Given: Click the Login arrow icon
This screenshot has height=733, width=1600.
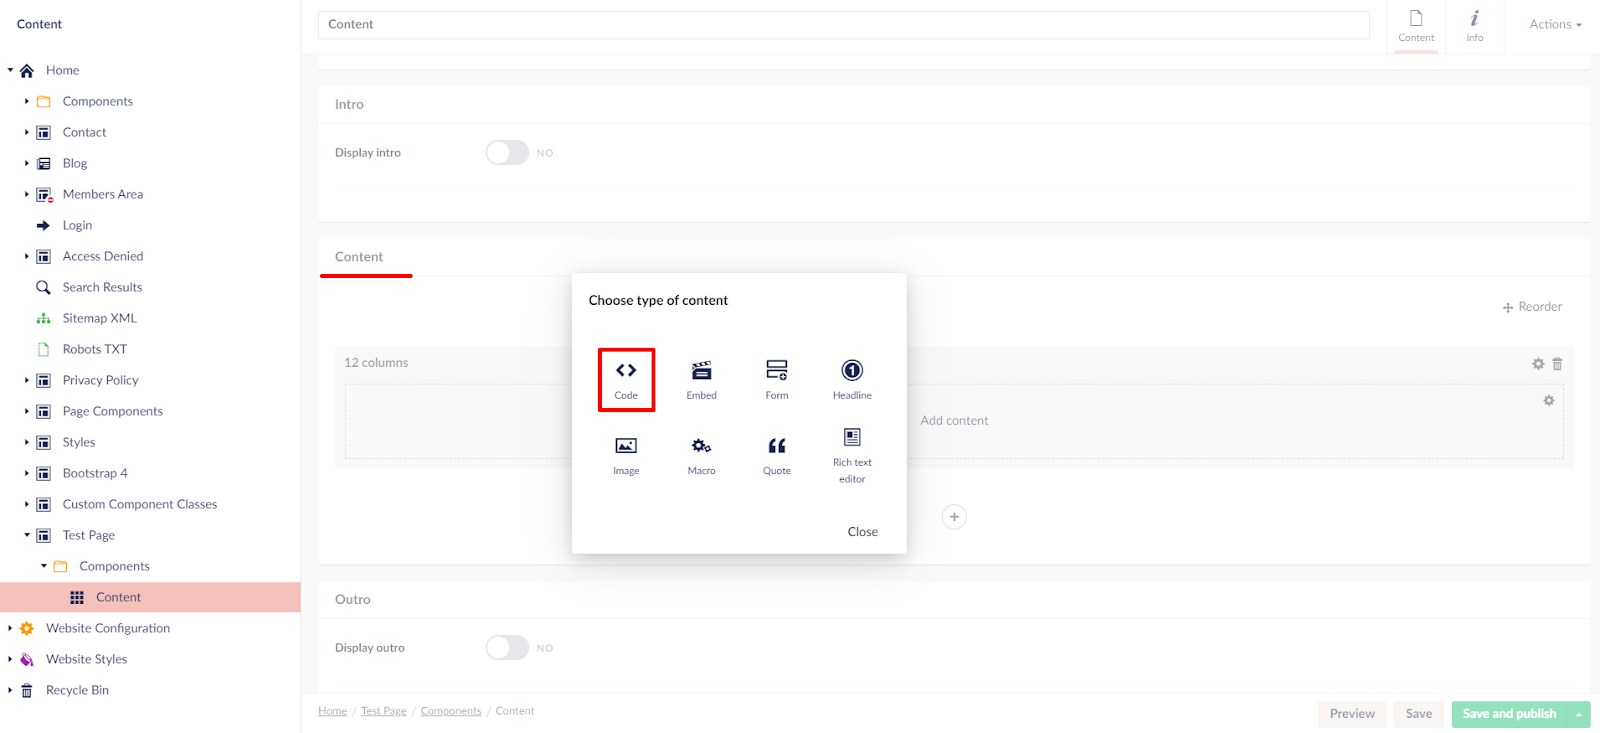Looking at the screenshot, I should click(x=43, y=225).
